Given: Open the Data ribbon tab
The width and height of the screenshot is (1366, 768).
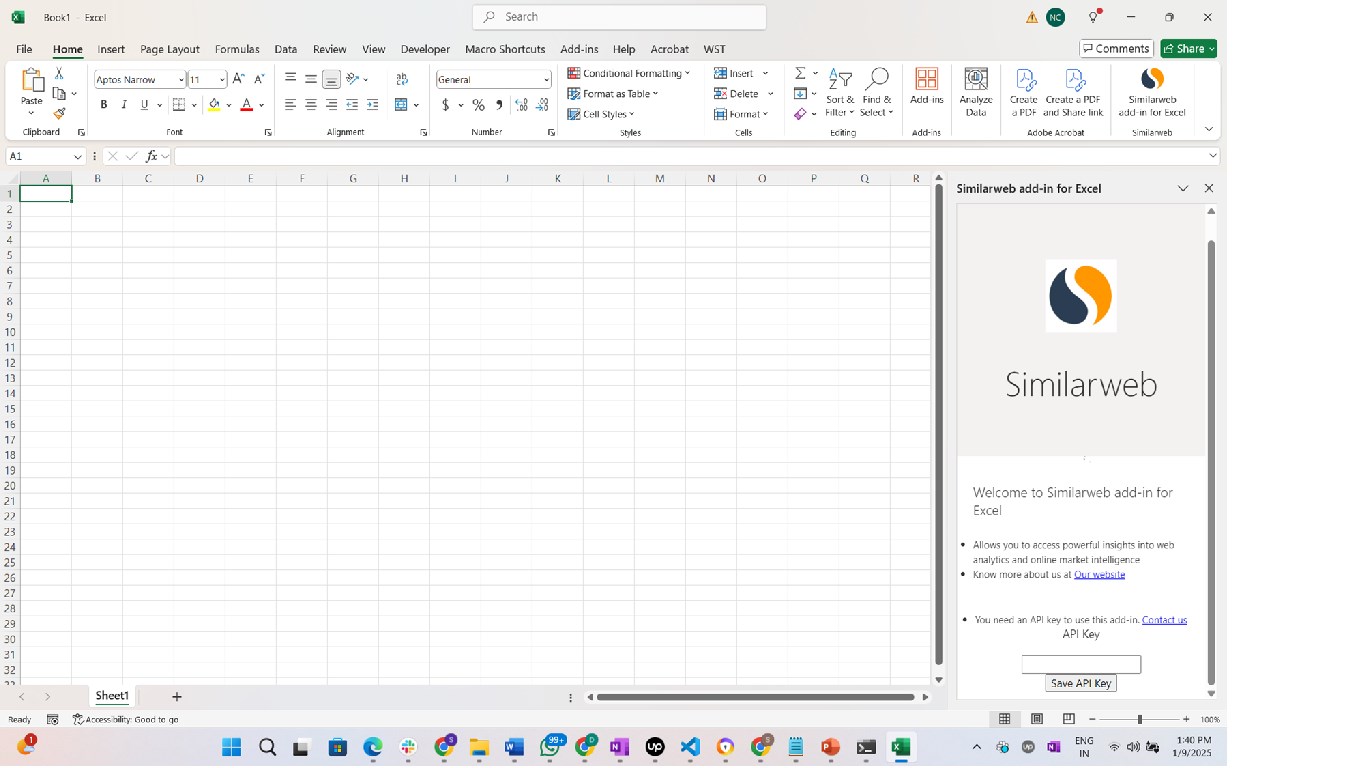Looking at the screenshot, I should (x=286, y=49).
